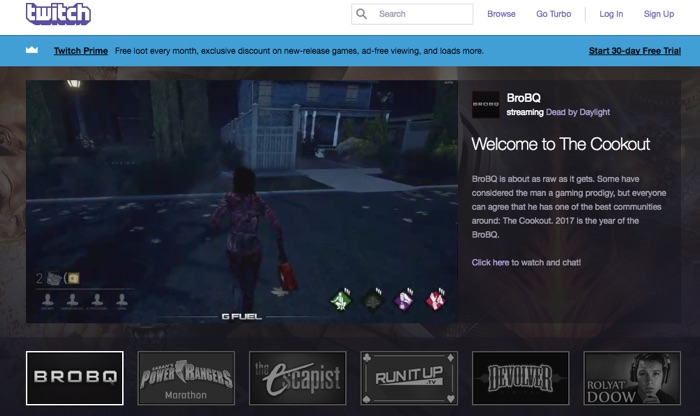Image resolution: width=700 pixels, height=416 pixels.
Task: Click the Twitch logo
Action: [58, 14]
